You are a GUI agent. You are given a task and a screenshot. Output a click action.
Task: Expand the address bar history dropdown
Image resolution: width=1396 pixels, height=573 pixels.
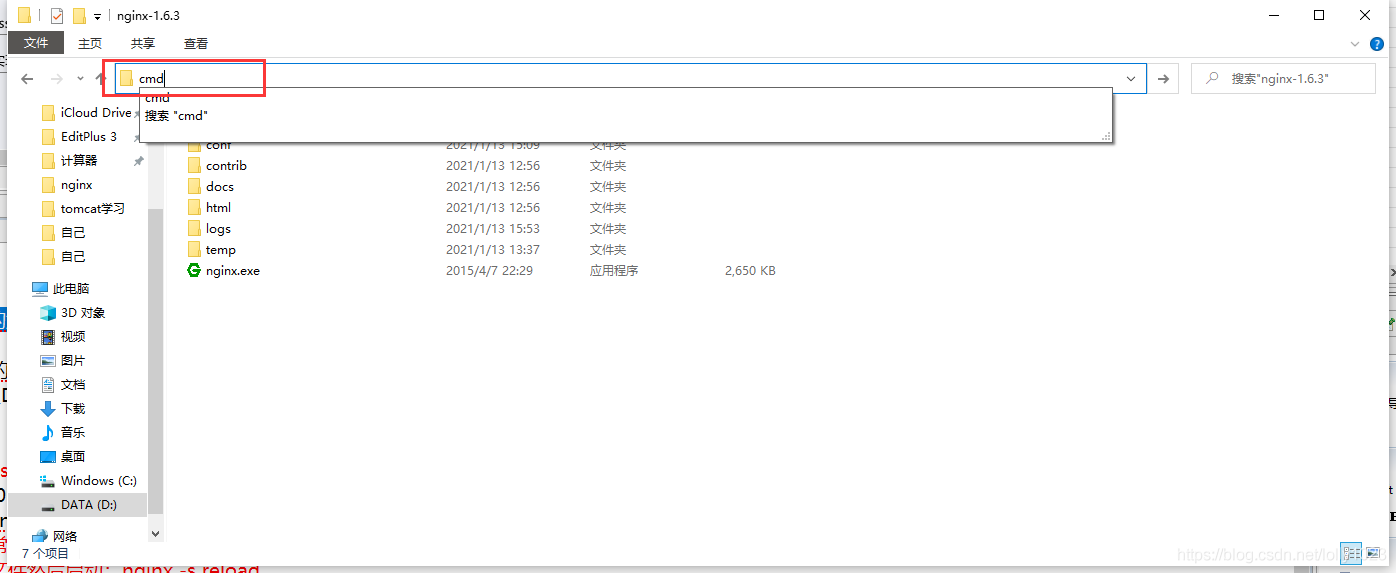coord(1132,79)
